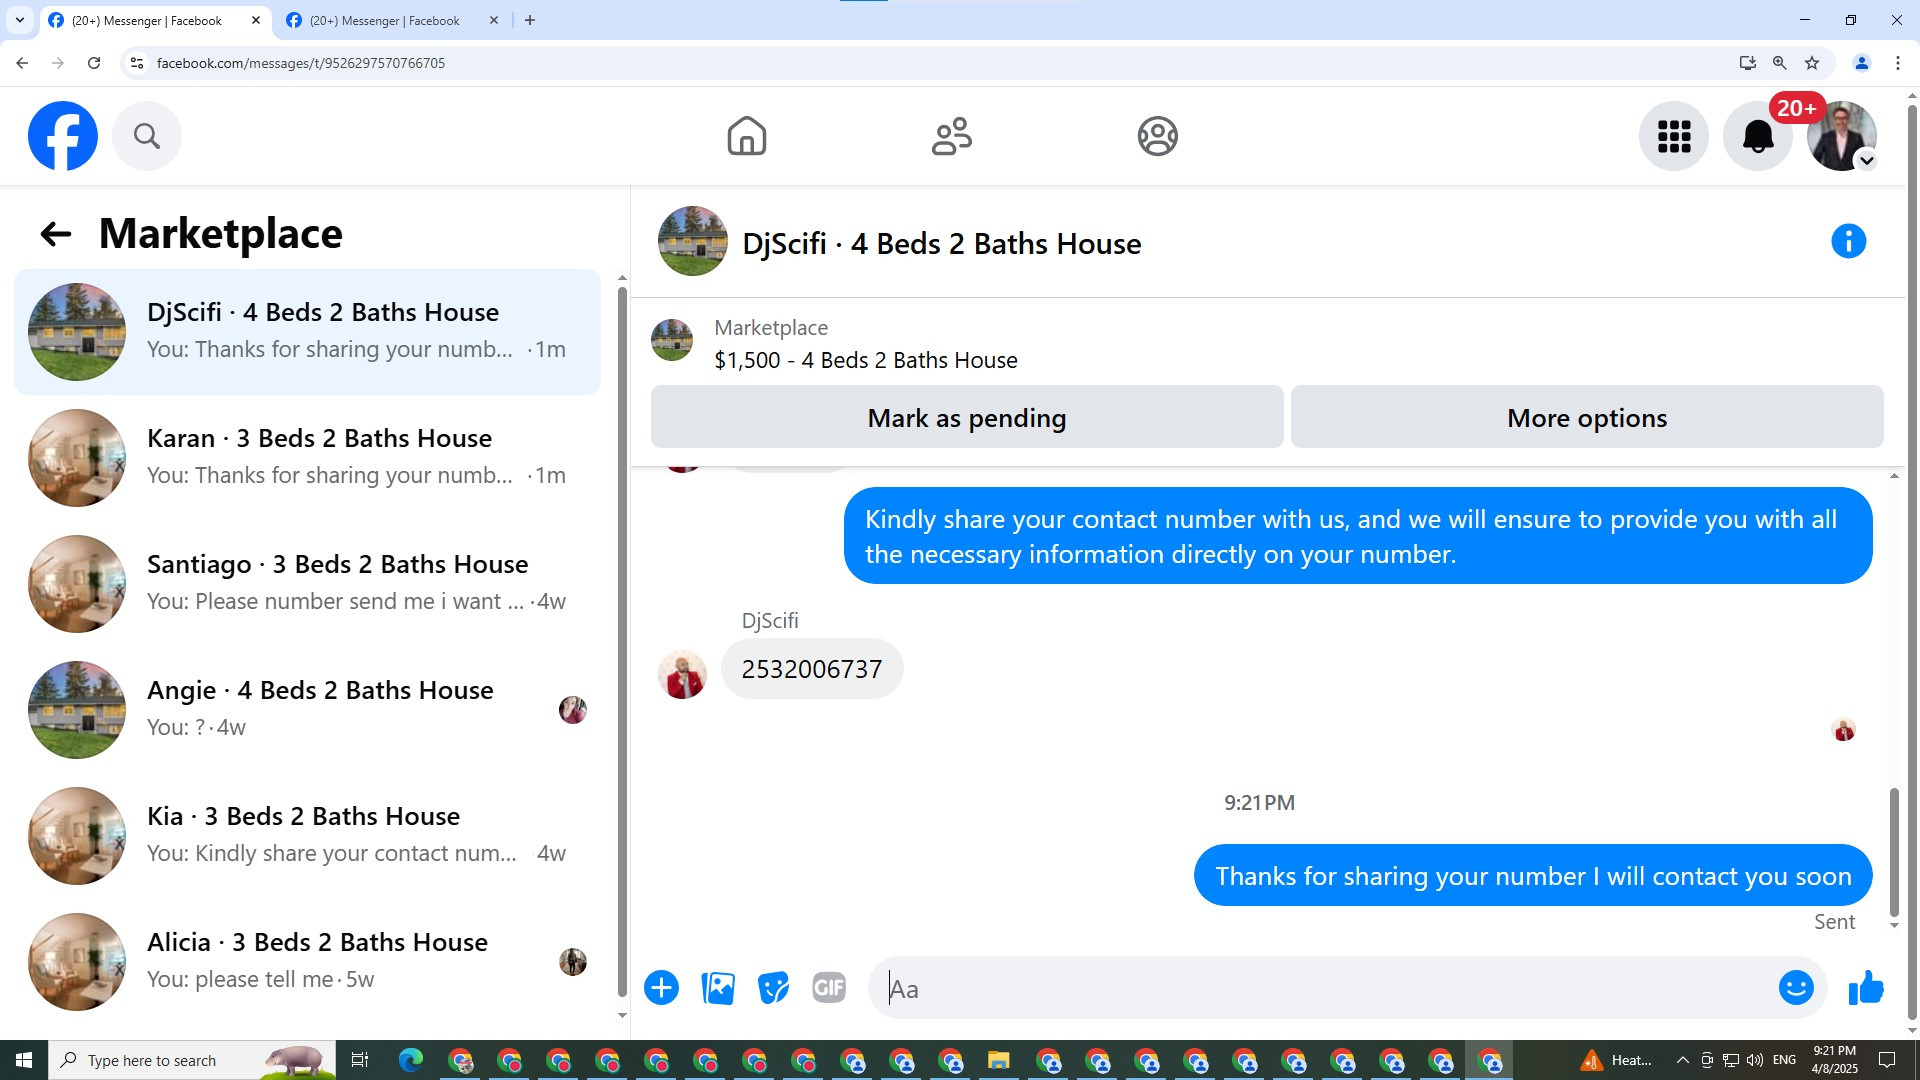The height and width of the screenshot is (1080, 1920).
Task: Switch to the second Messenger browser tab
Action: (x=385, y=20)
